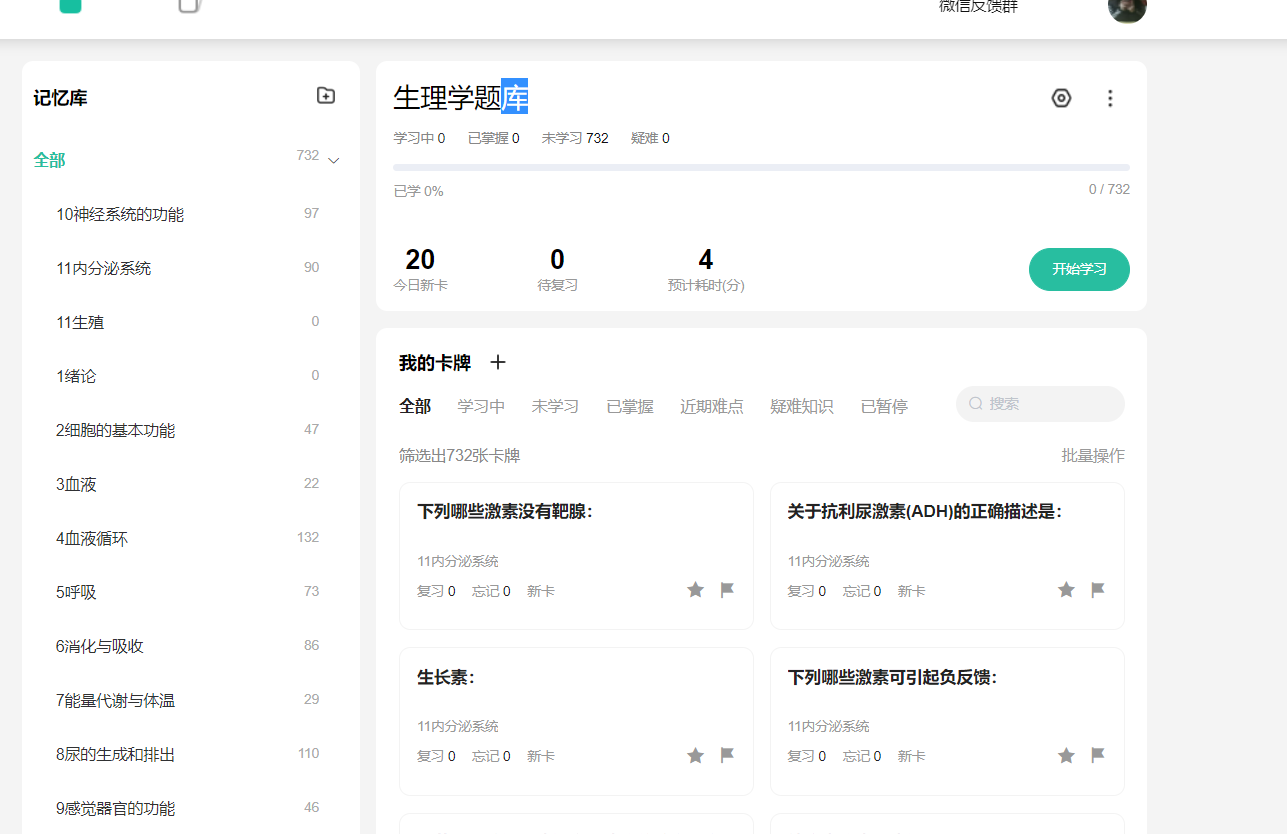The height and width of the screenshot is (834, 1287).
Task: Flag the card 关于抗利尿激素(ADH)的正确描述是
Action: pyautogui.click(x=1098, y=590)
